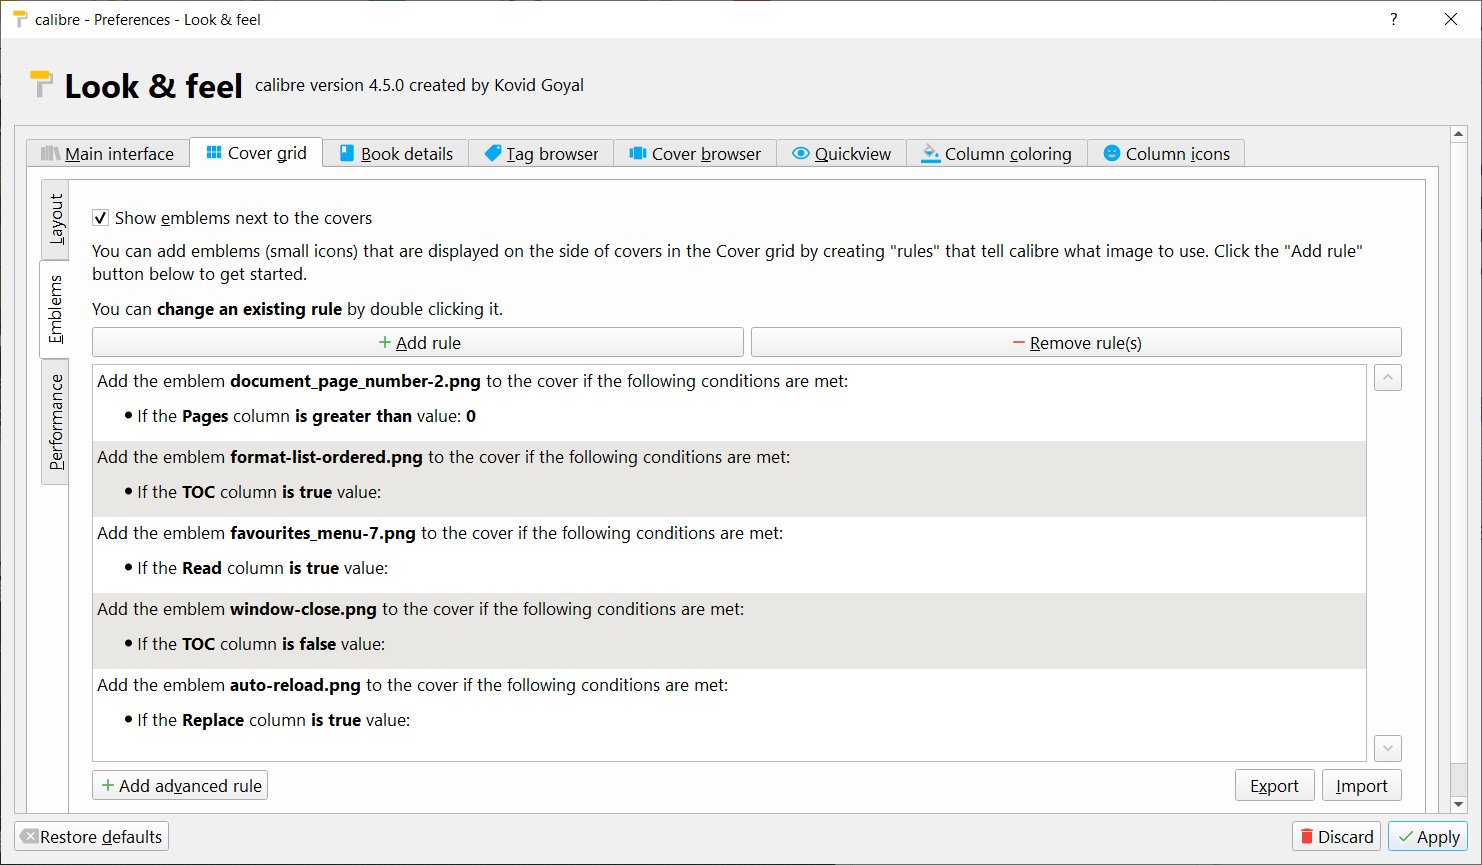Move the selected rule down with the arrow
The height and width of the screenshot is (865, 1482).
pyautogui.click(x=1387, y=748)
